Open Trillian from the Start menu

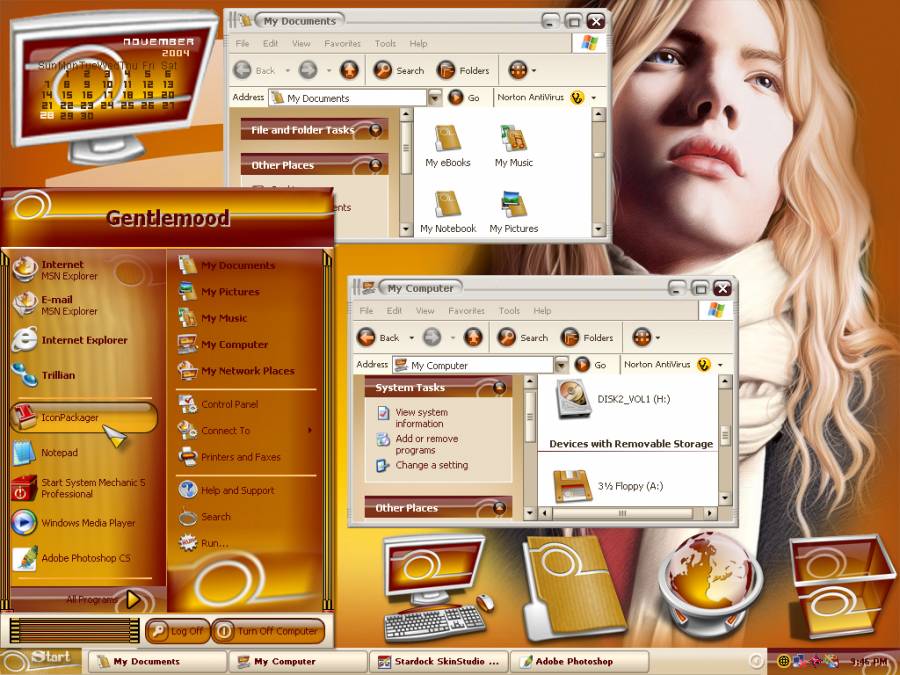(57, 376)
